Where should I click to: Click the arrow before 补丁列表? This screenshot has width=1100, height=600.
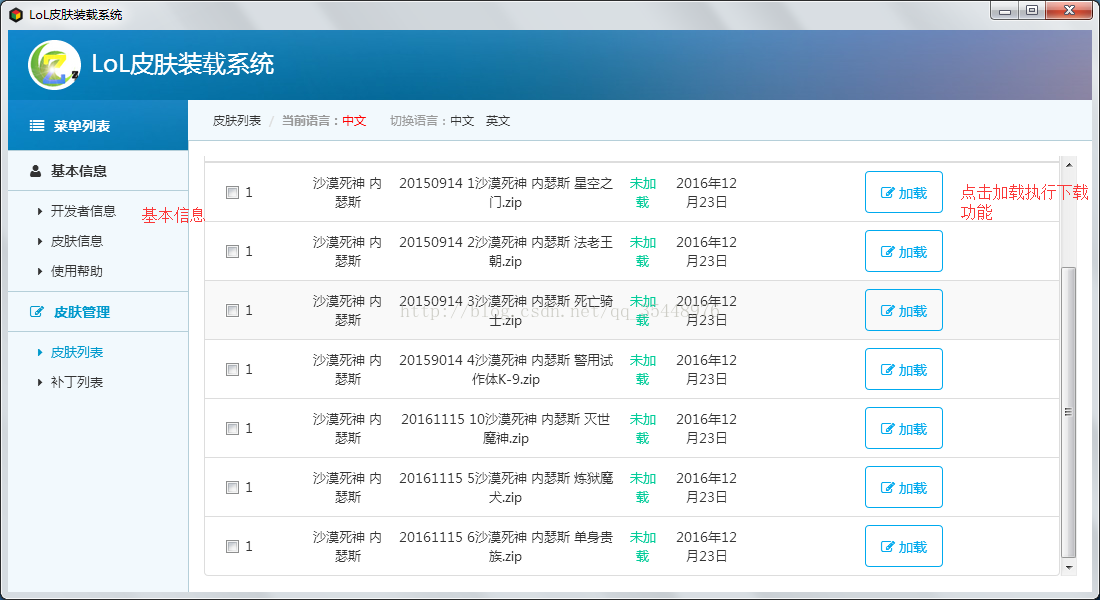tap(40, 382)
